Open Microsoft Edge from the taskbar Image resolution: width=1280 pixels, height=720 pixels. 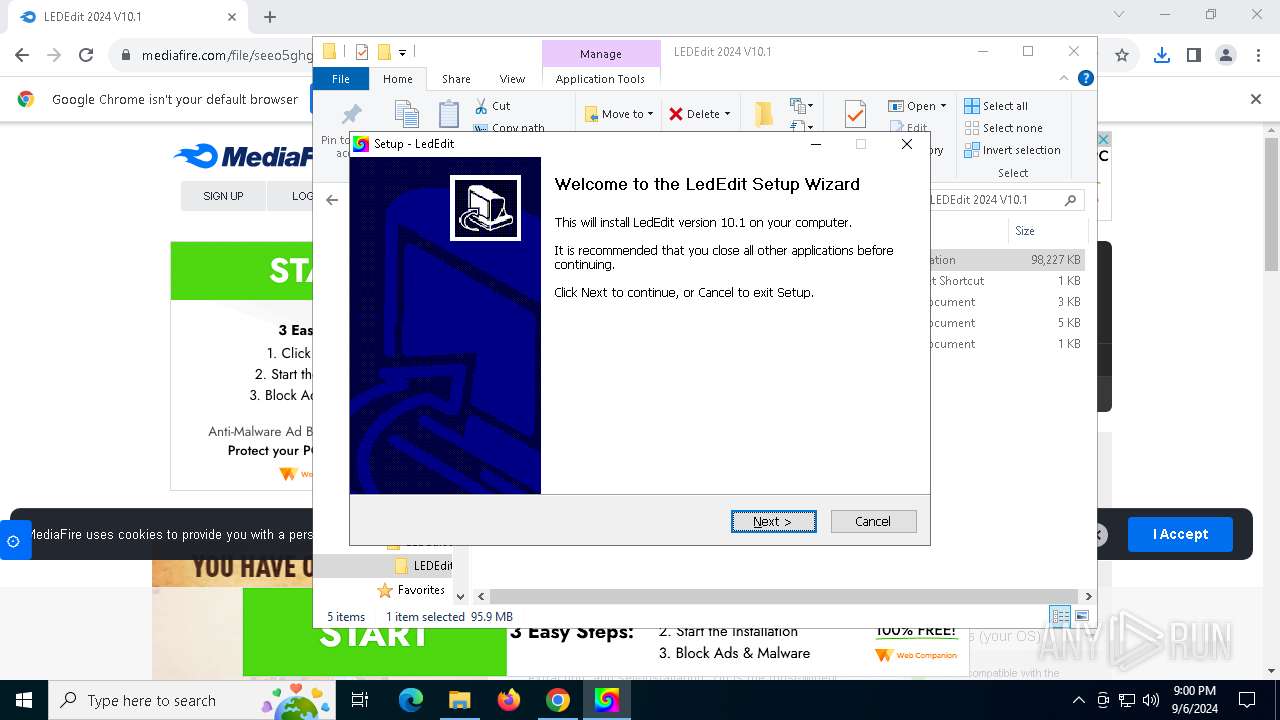click(411, 700)
